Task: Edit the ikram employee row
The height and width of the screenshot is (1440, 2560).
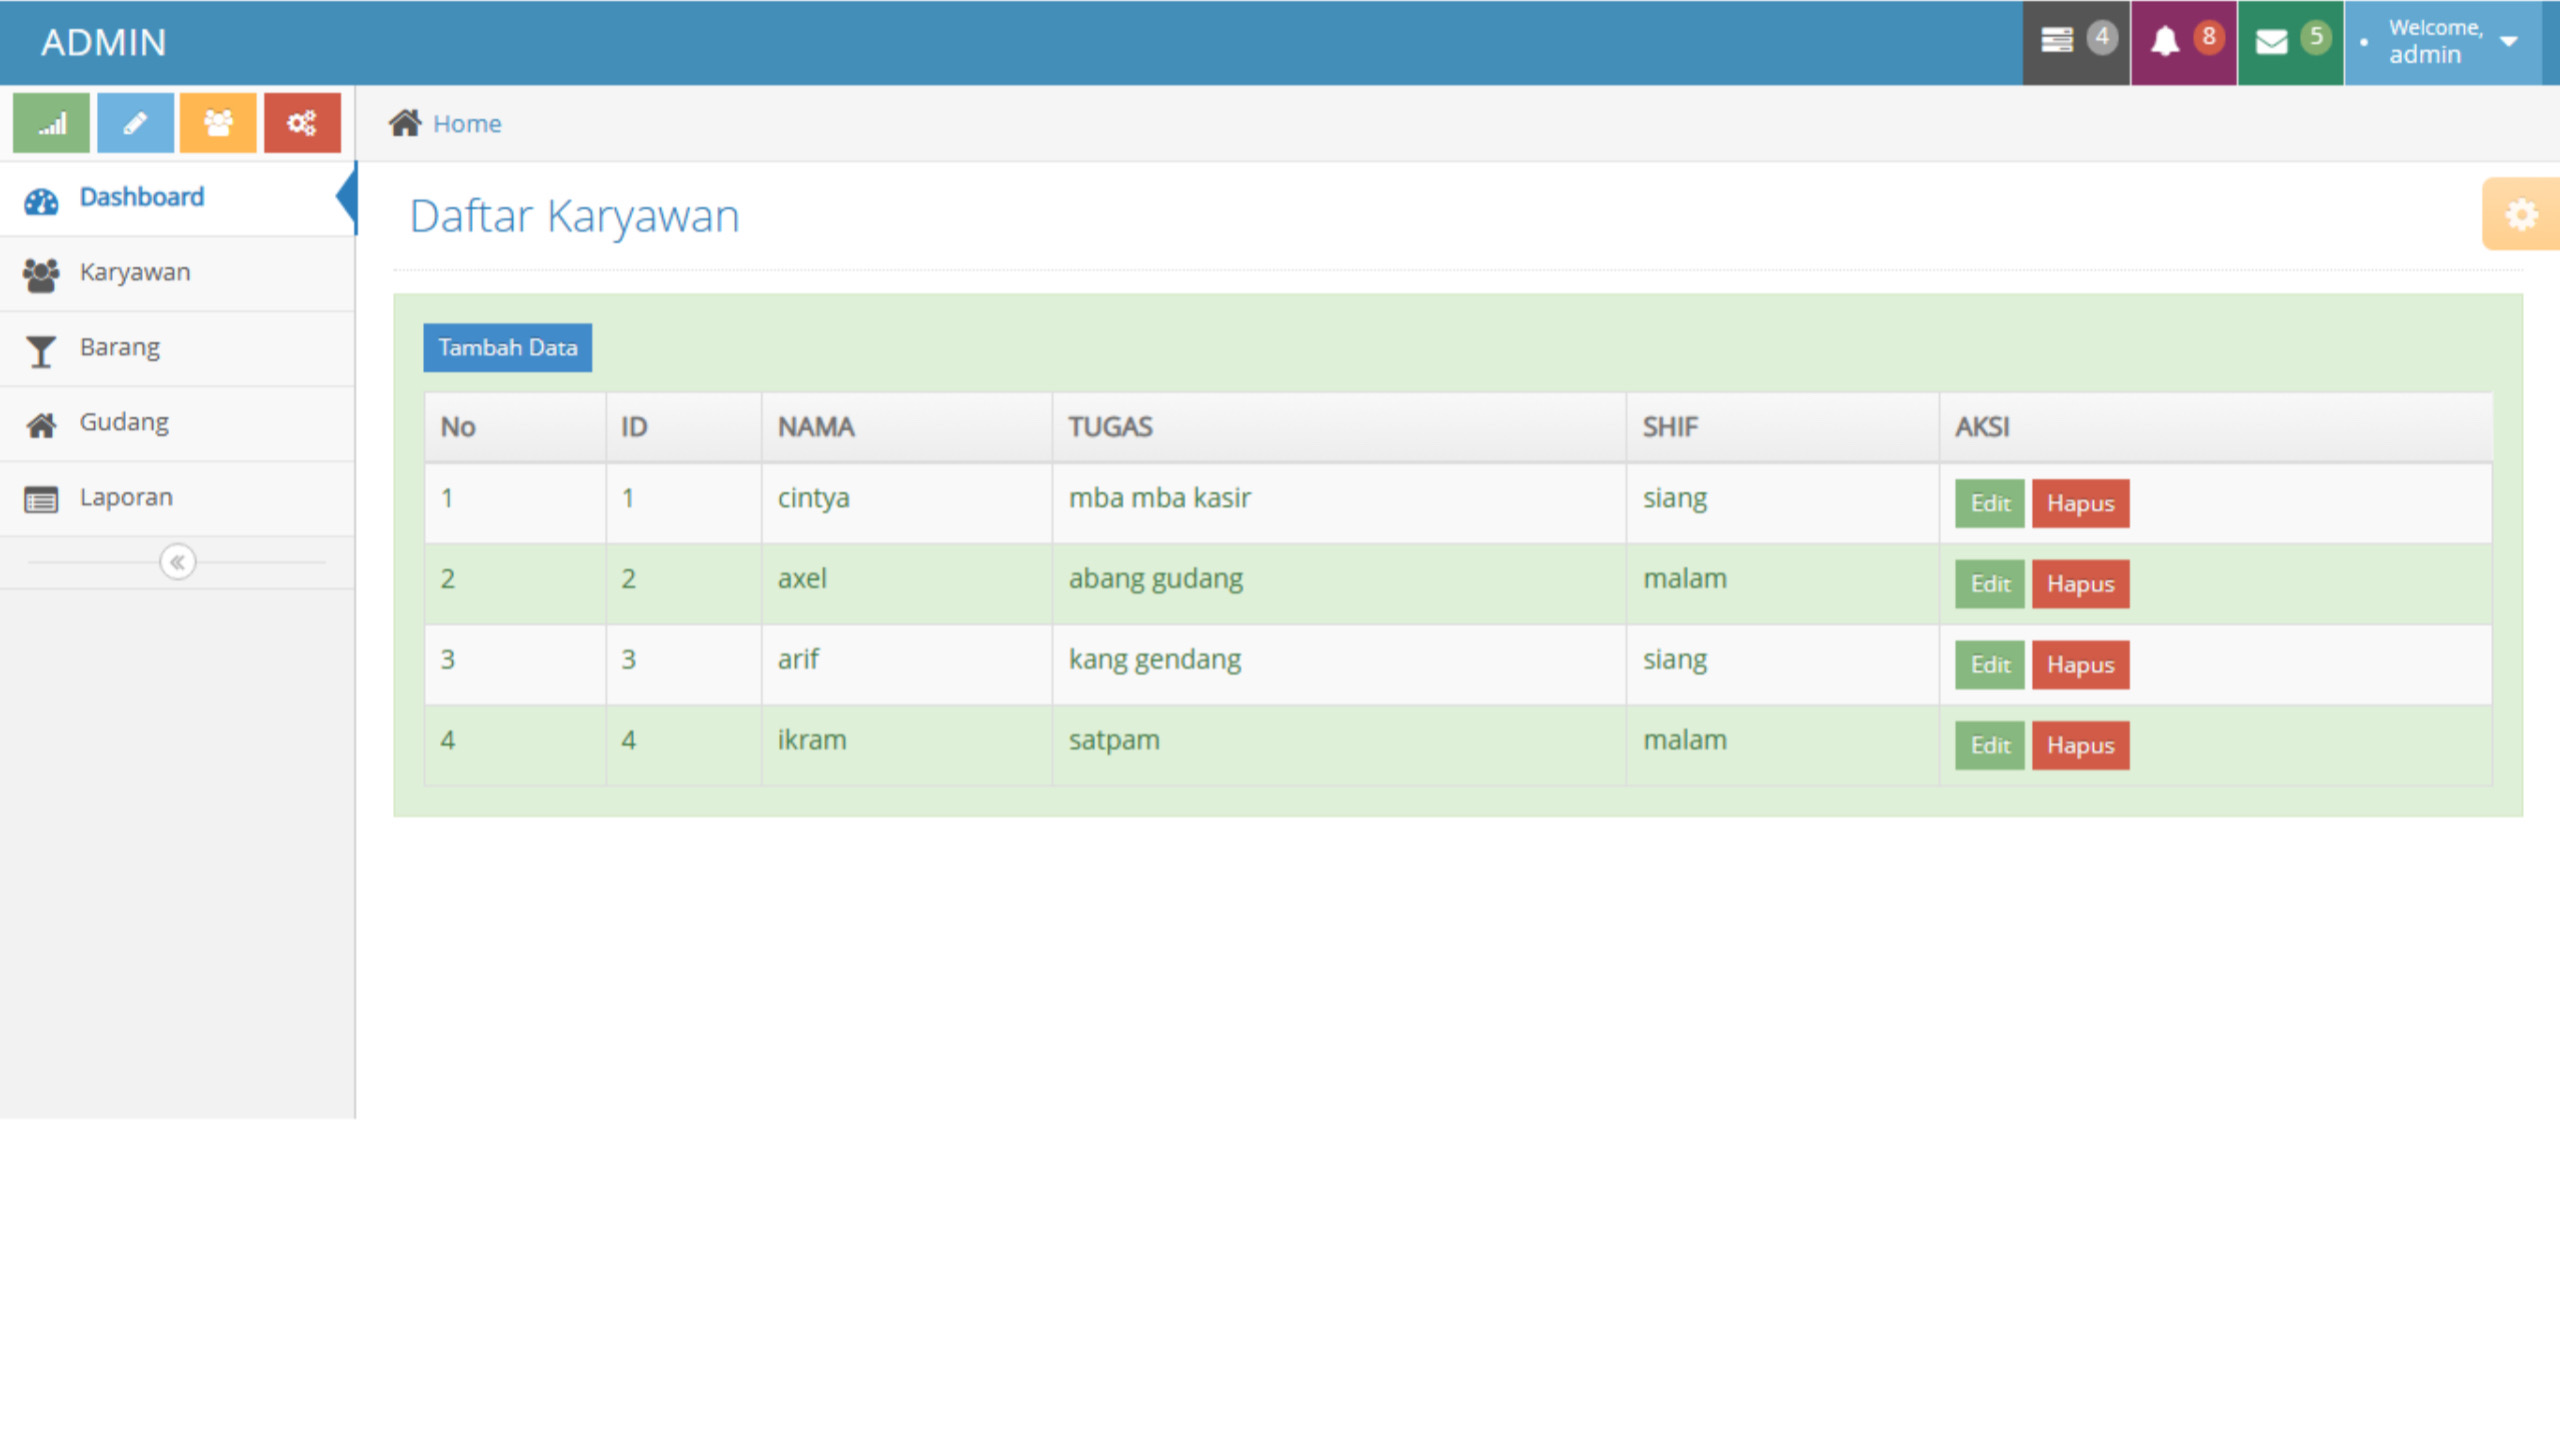Action: point(1989,745)
